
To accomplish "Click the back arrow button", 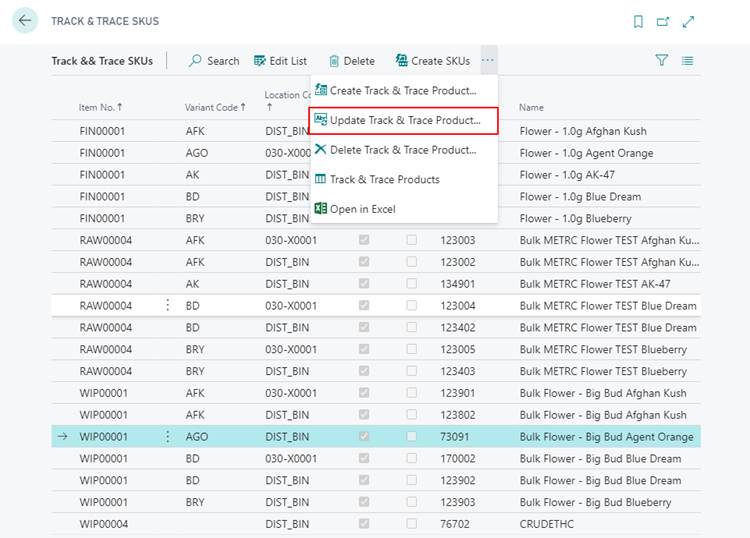I will point(24,21).
